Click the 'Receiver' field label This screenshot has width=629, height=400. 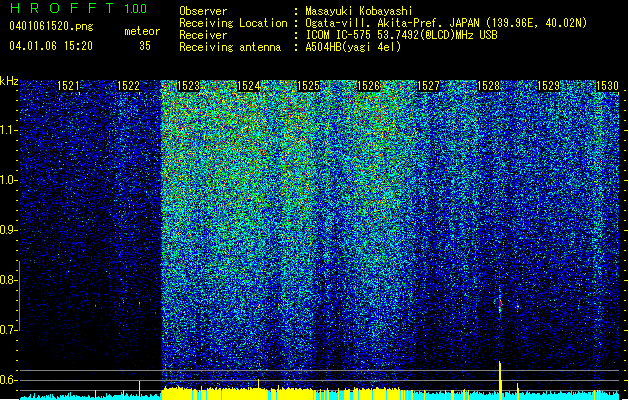[203, 35]
